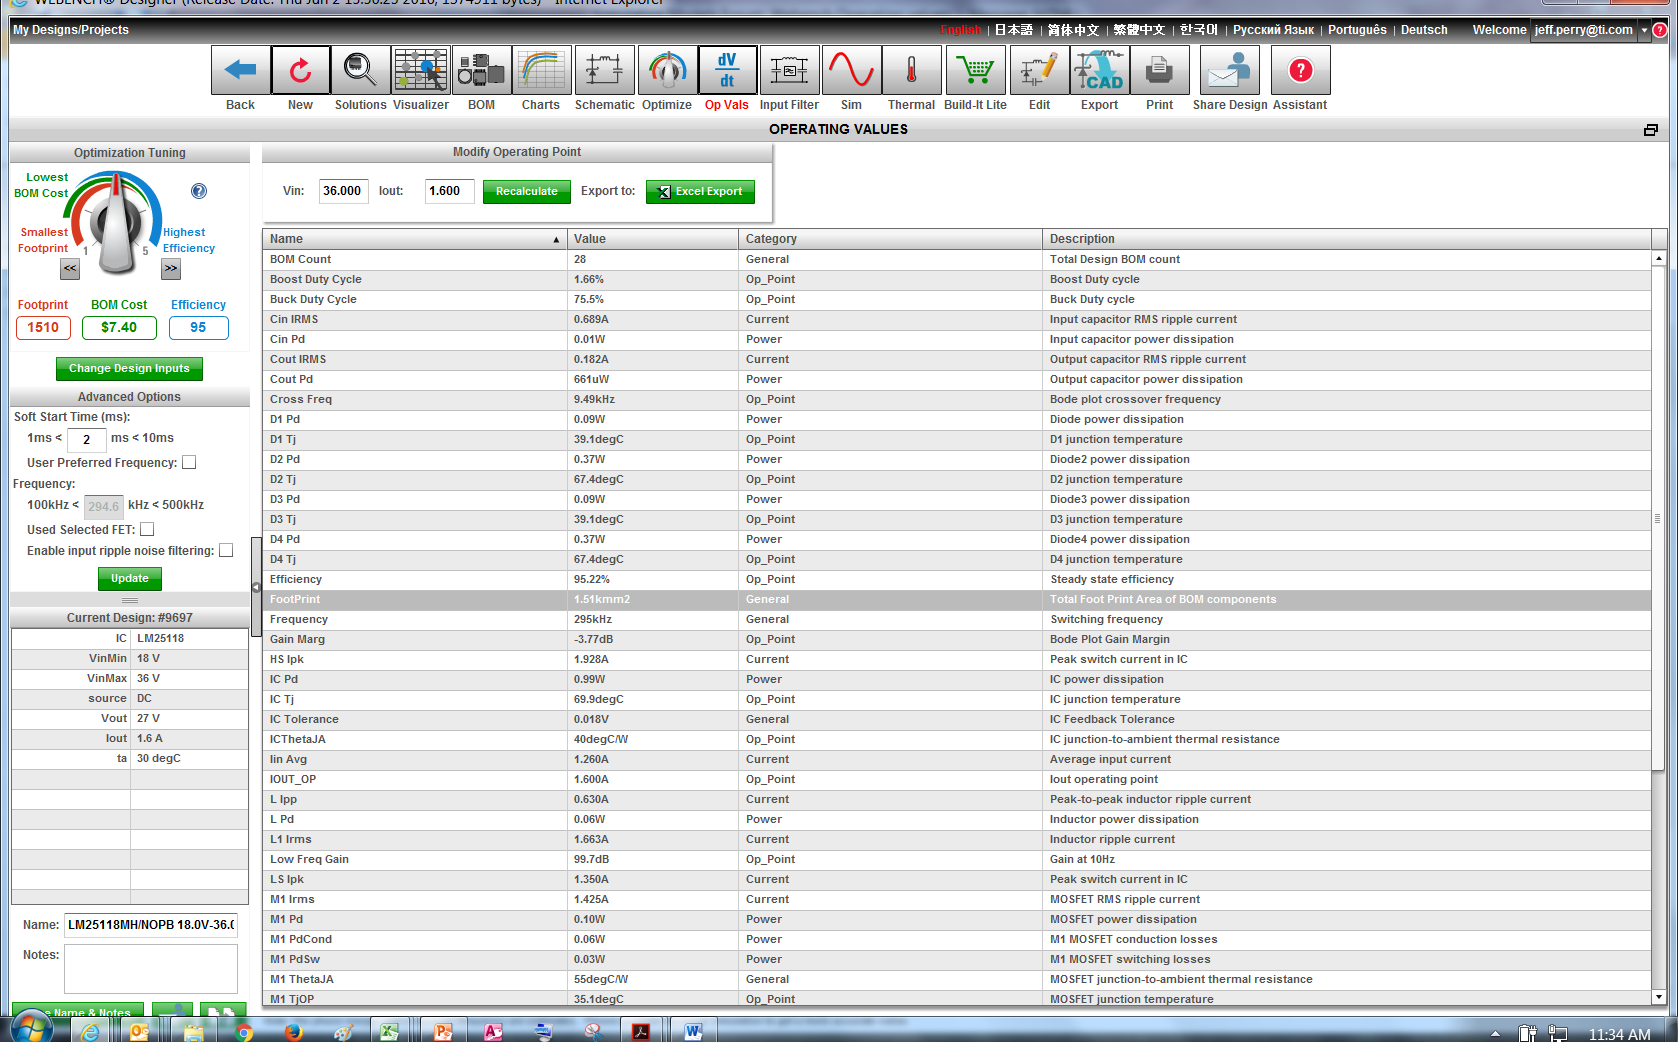Viewport: 1678px width, 1042px height.
Task: Click the Soft Start Time field
Action: coord(87,439)
